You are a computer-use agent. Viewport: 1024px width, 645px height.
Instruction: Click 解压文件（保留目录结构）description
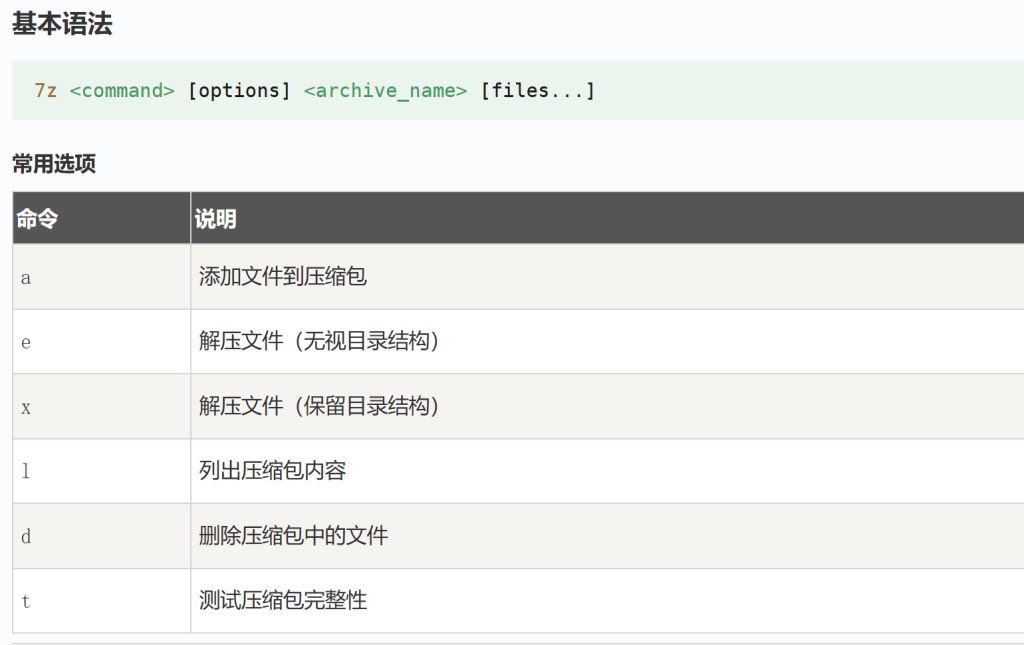319,405
